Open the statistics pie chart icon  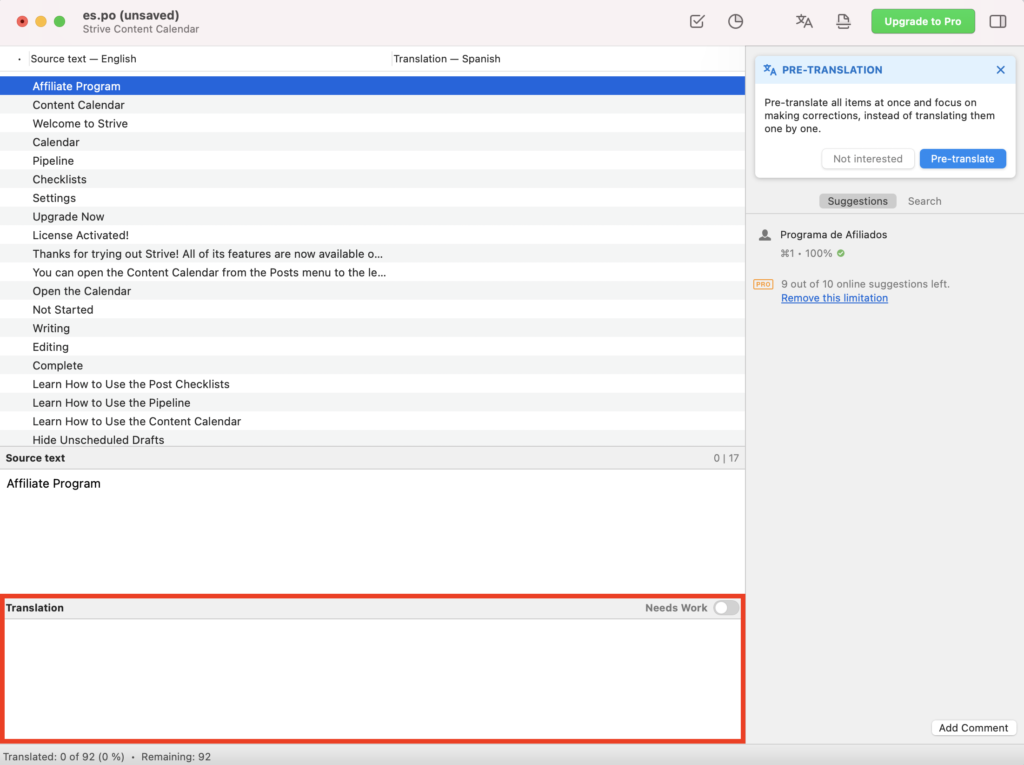pyautogui.click(x=735, y=22)
